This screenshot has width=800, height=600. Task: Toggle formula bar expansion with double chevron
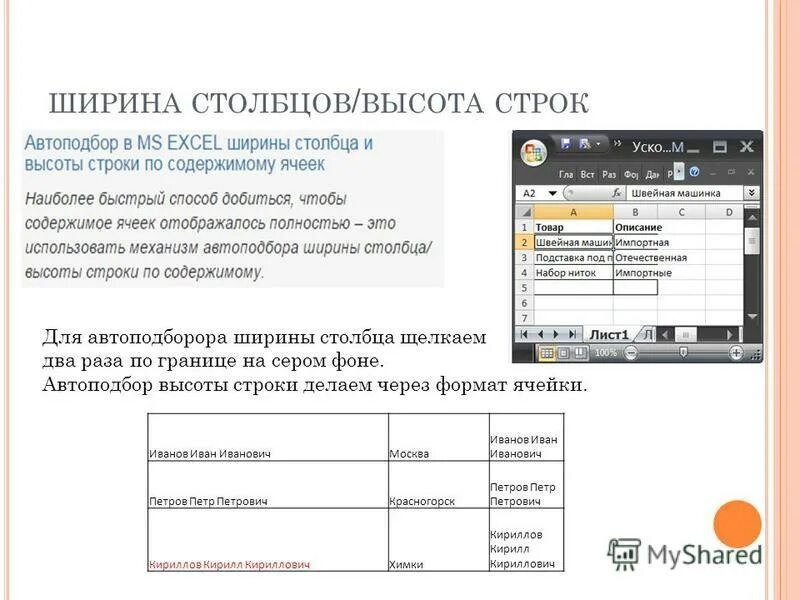click(x=751, y=192)
